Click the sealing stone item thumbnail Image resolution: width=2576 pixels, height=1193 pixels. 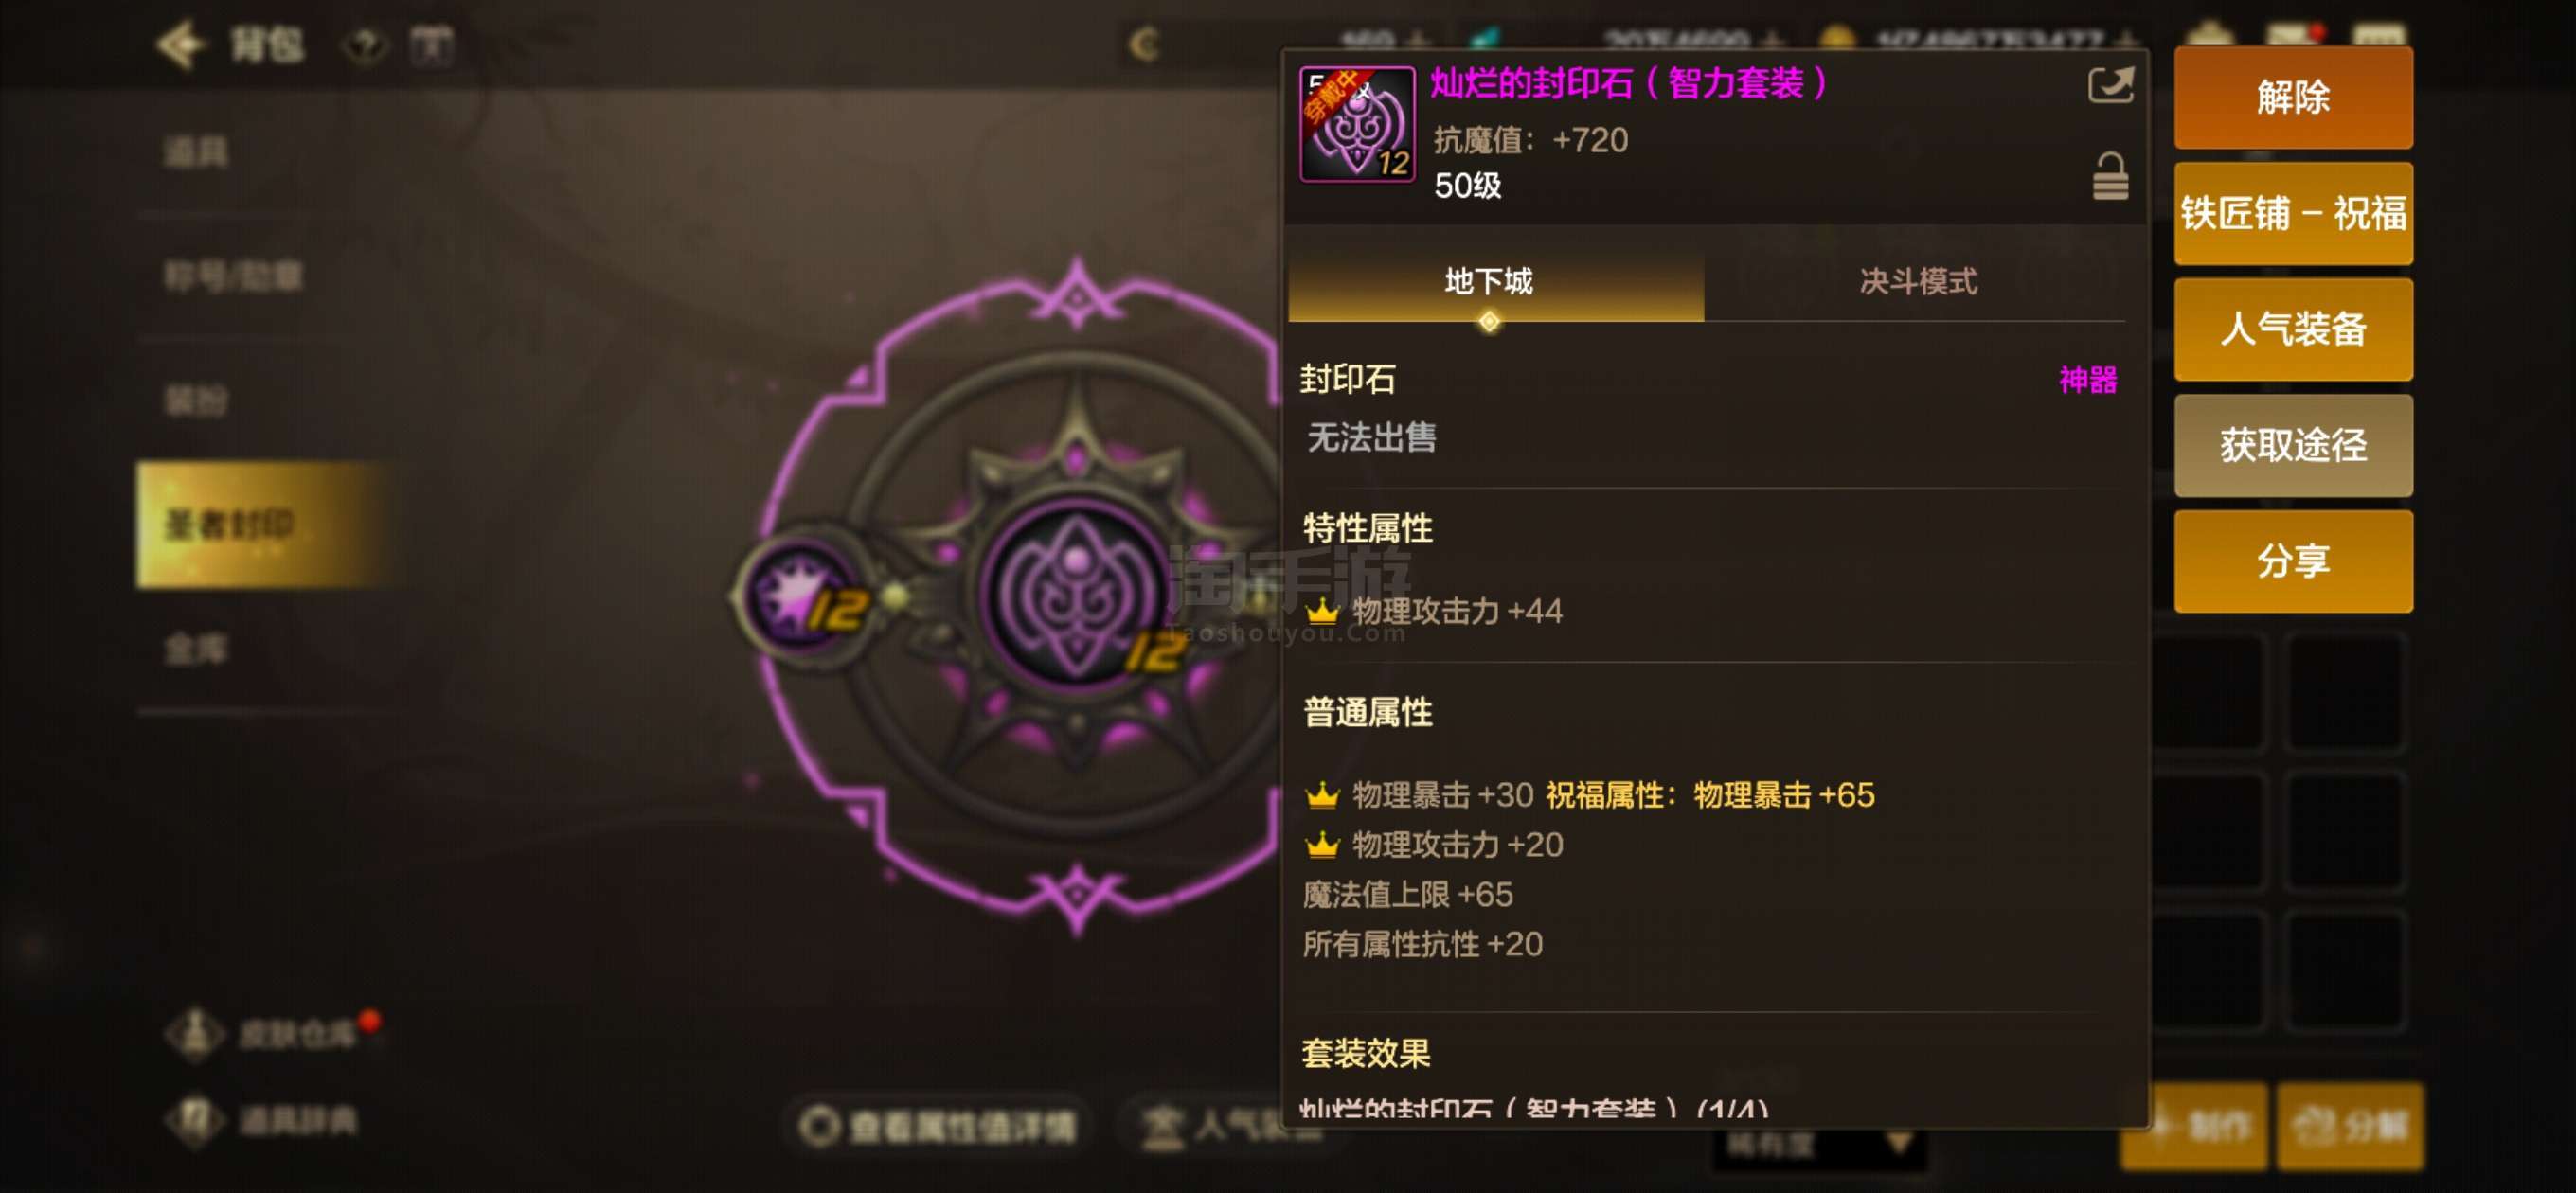(x=1357, y=124)
